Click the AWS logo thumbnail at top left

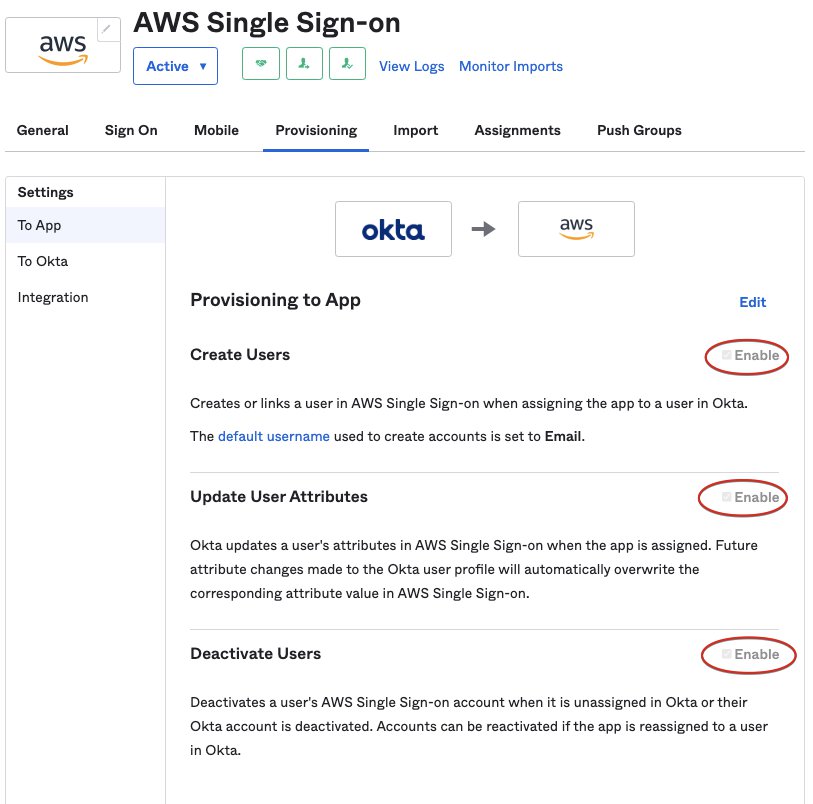point(63,45)
